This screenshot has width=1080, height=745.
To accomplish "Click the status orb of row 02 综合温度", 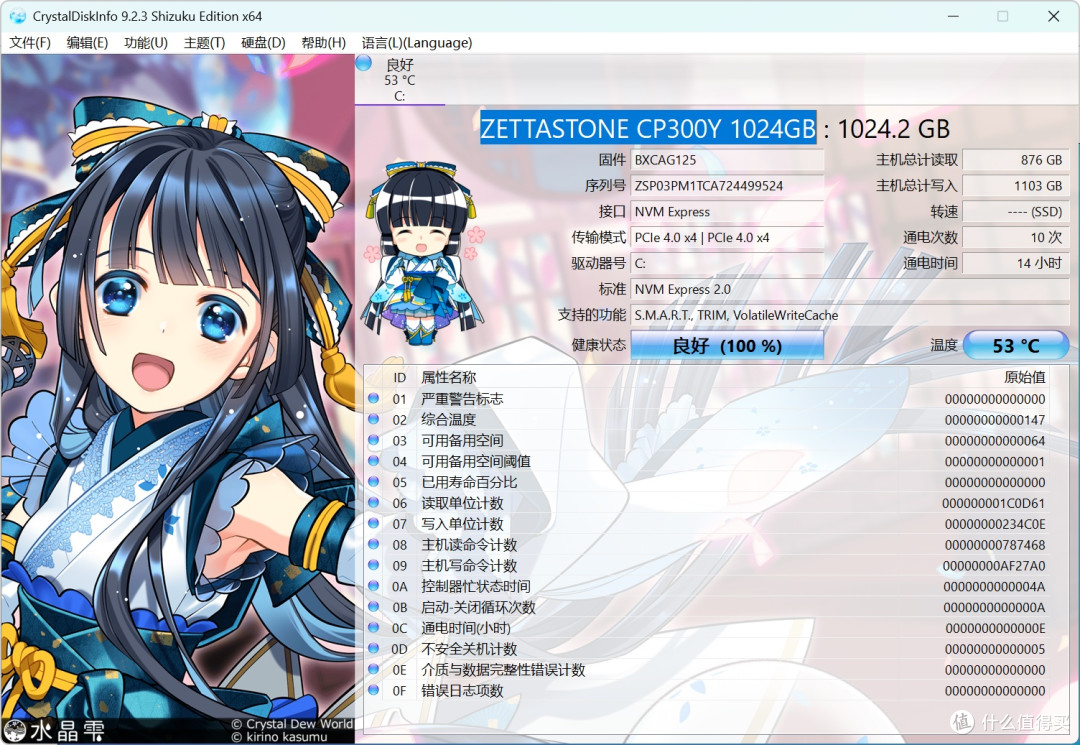I will [374, 419].
